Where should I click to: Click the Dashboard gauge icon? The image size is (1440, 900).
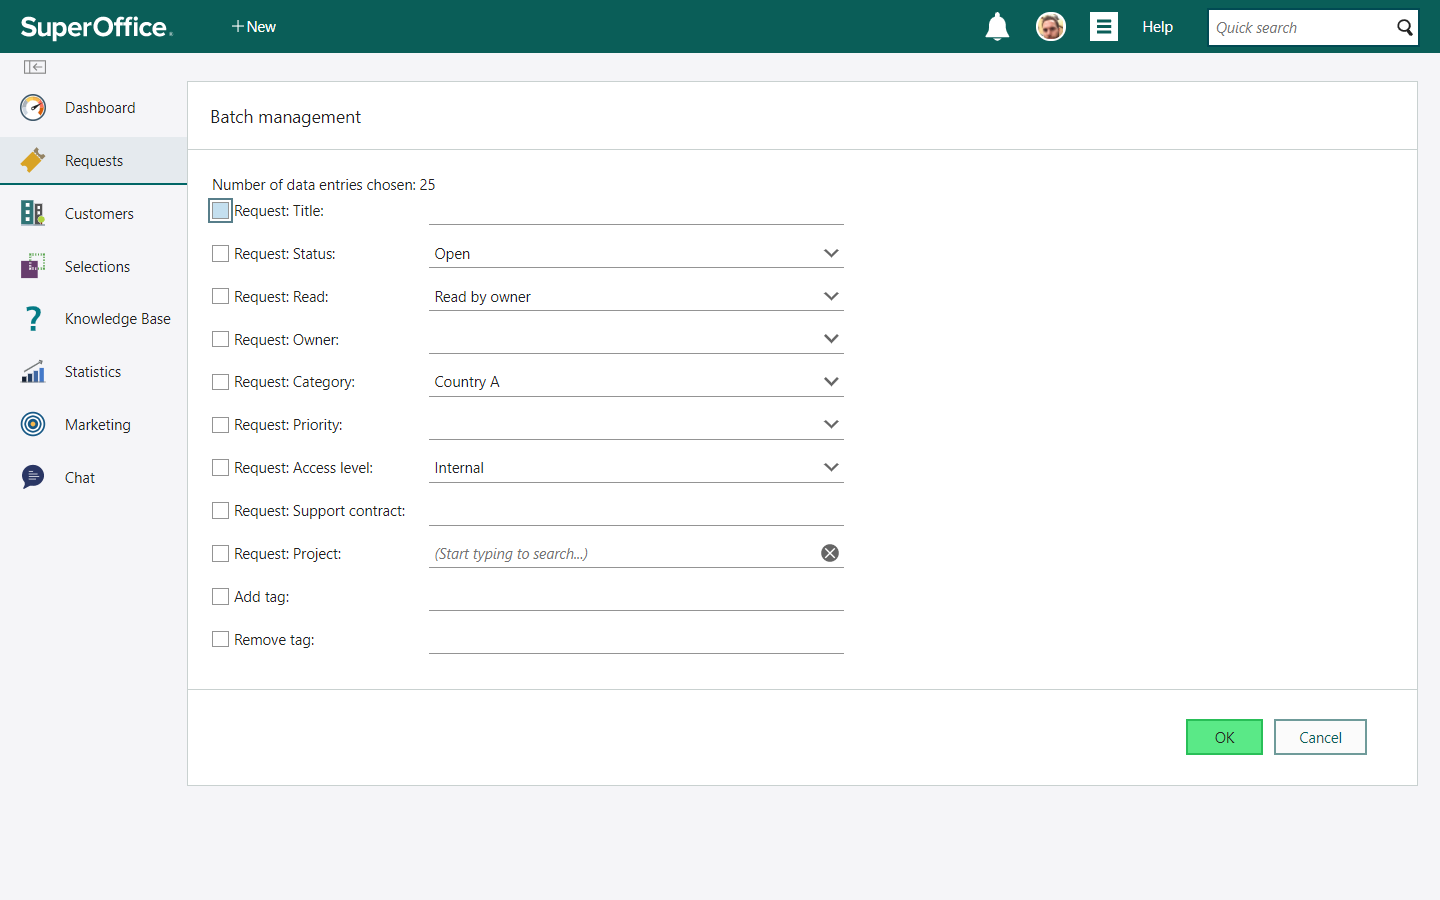tap(33, 108)
